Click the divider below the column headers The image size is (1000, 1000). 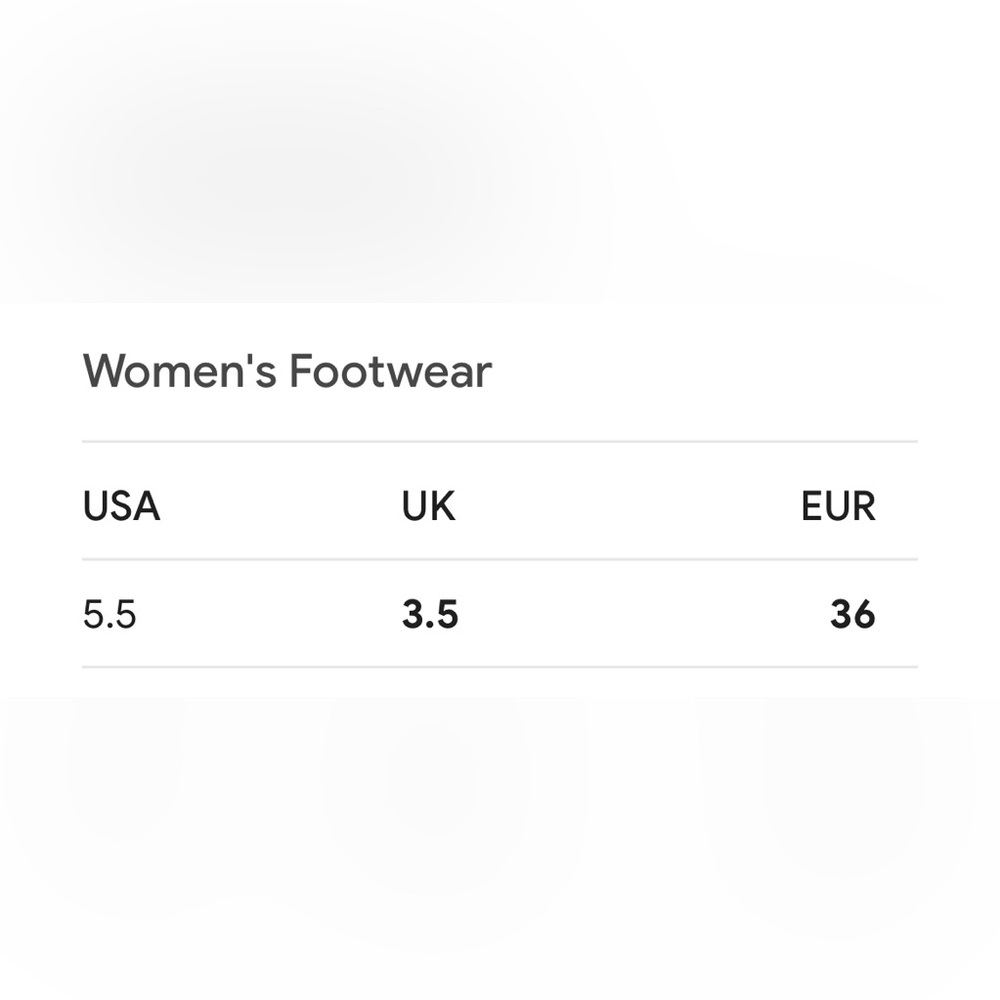[x=500, y=559]
